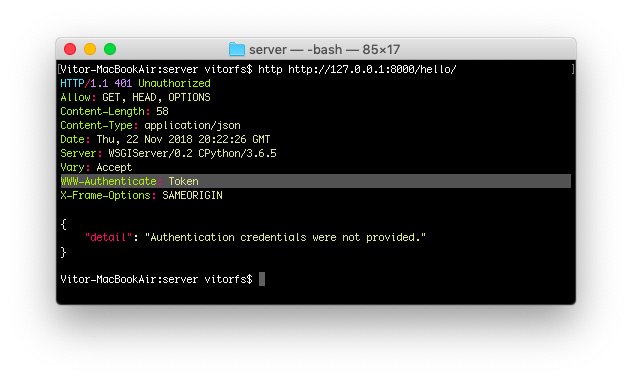Click the window title 'server — -bash — 85×17'
Screen dimensions: 632x379
(324, 50)
